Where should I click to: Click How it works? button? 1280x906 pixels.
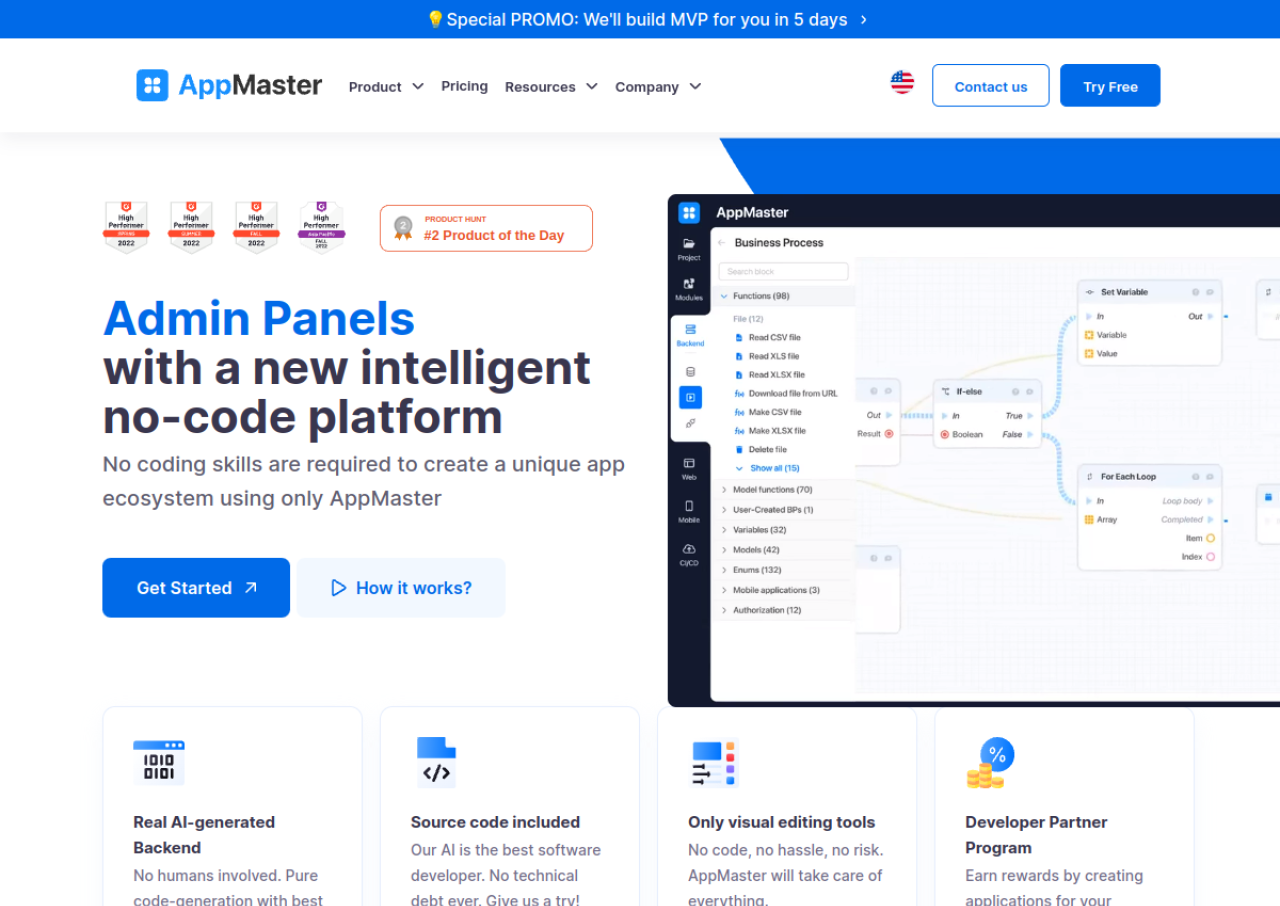tap(401, 588)
